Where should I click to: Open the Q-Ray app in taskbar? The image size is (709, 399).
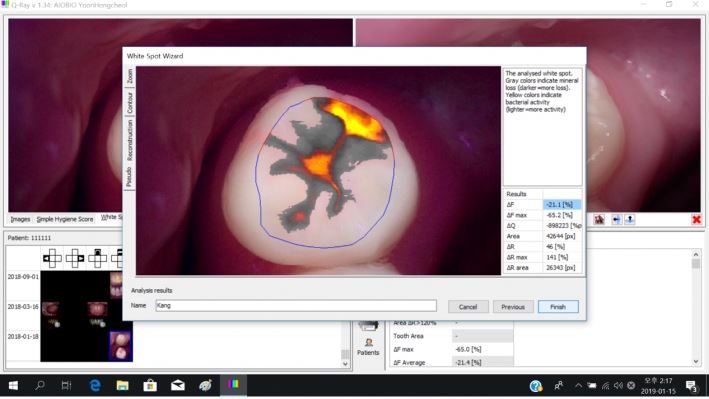(x=233, y=385)
